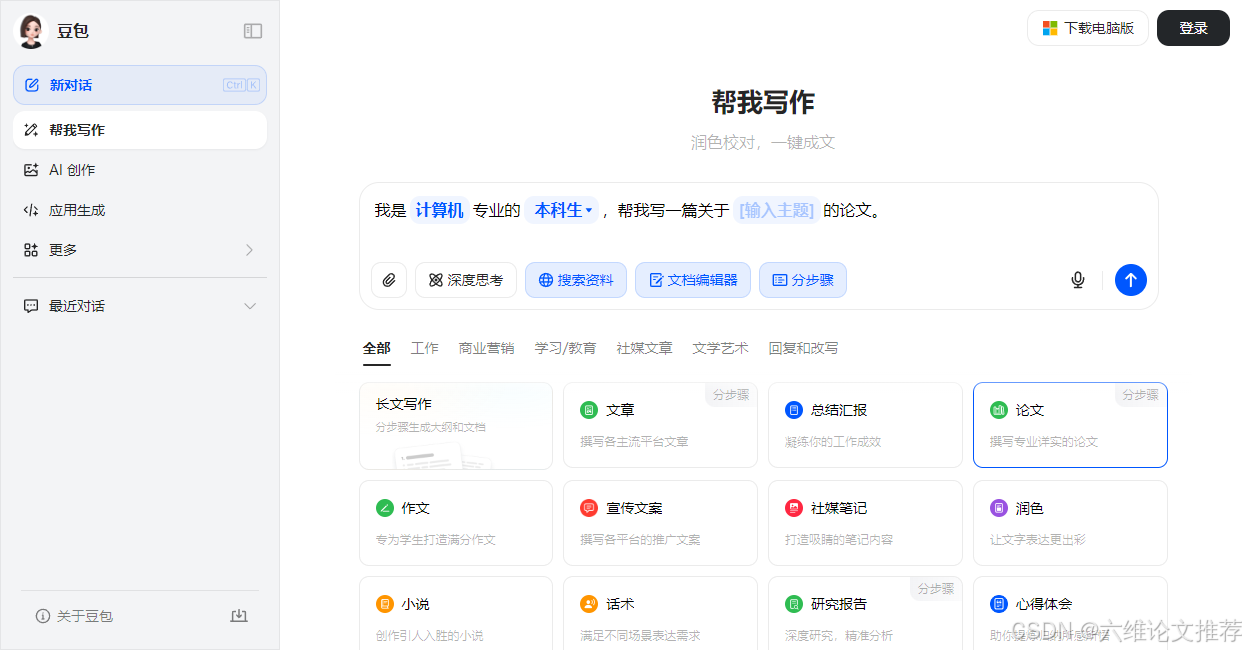
Task: Click the download icon beside 关于豆包
Action: tap(238, 616)
